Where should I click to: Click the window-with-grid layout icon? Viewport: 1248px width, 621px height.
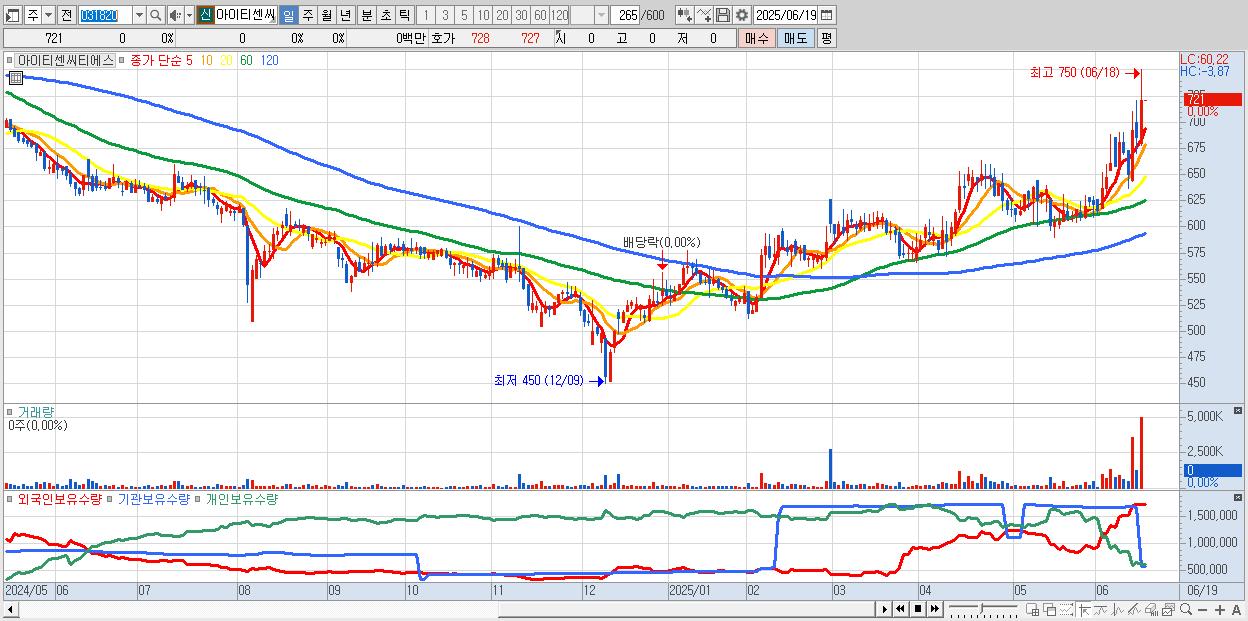pos(1033,610)
